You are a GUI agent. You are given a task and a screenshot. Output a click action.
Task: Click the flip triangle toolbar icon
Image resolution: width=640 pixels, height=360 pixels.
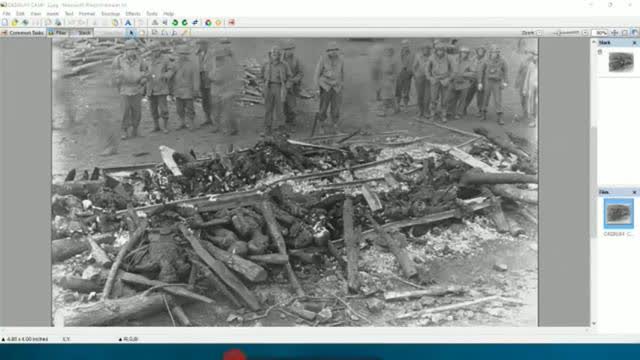pos(155,22)
